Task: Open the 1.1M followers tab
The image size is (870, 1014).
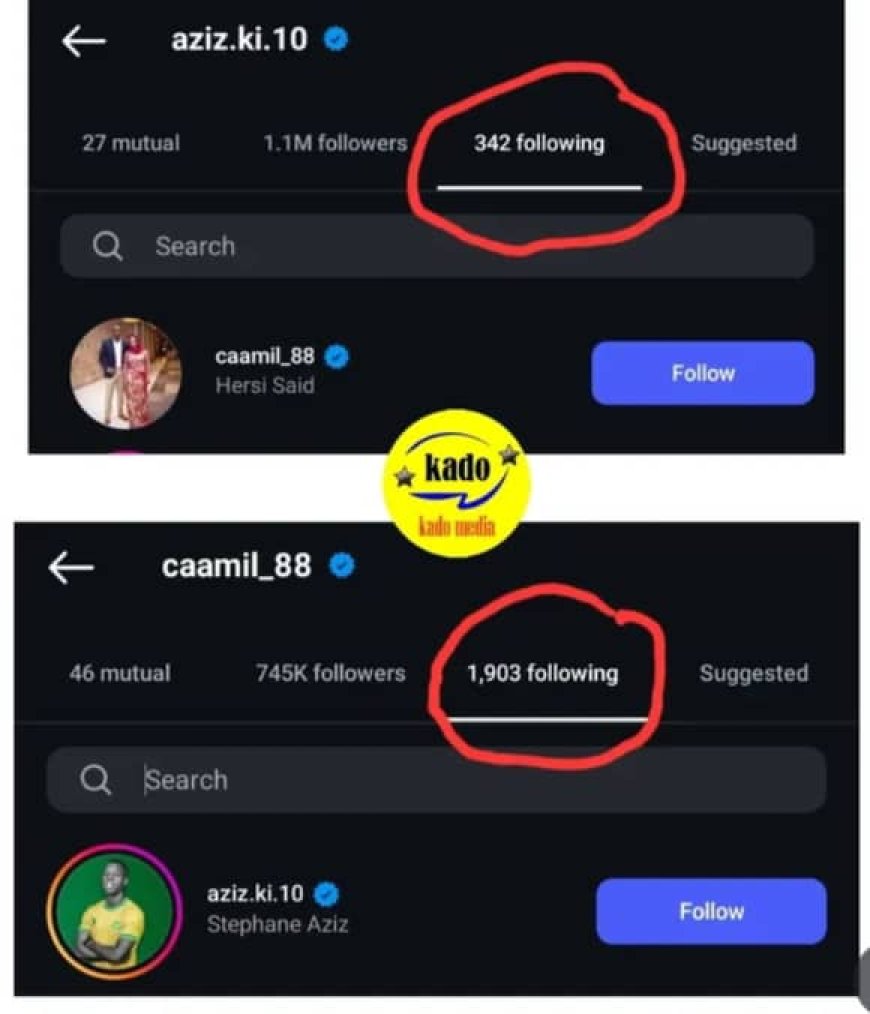Action: pos(335,143)
